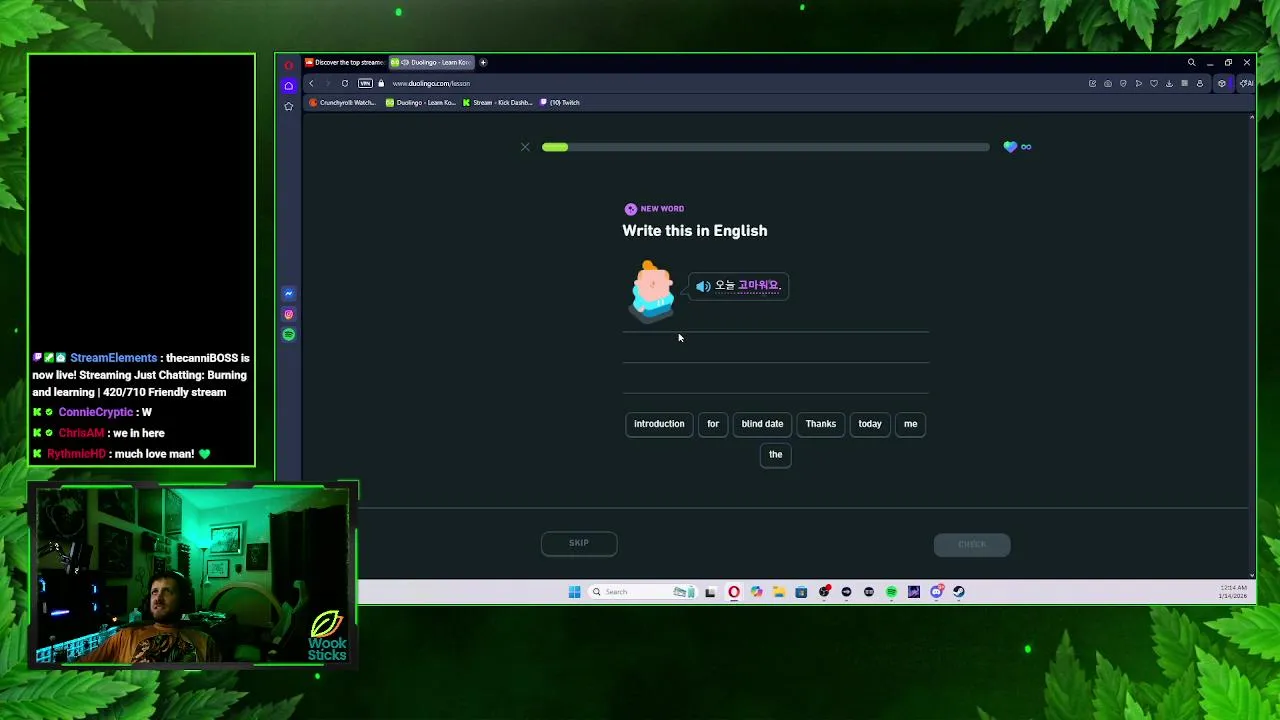This screenshot has width=1280, height=720.
Task: Open the browser tab search magnifier
Action: [1191, 62]
